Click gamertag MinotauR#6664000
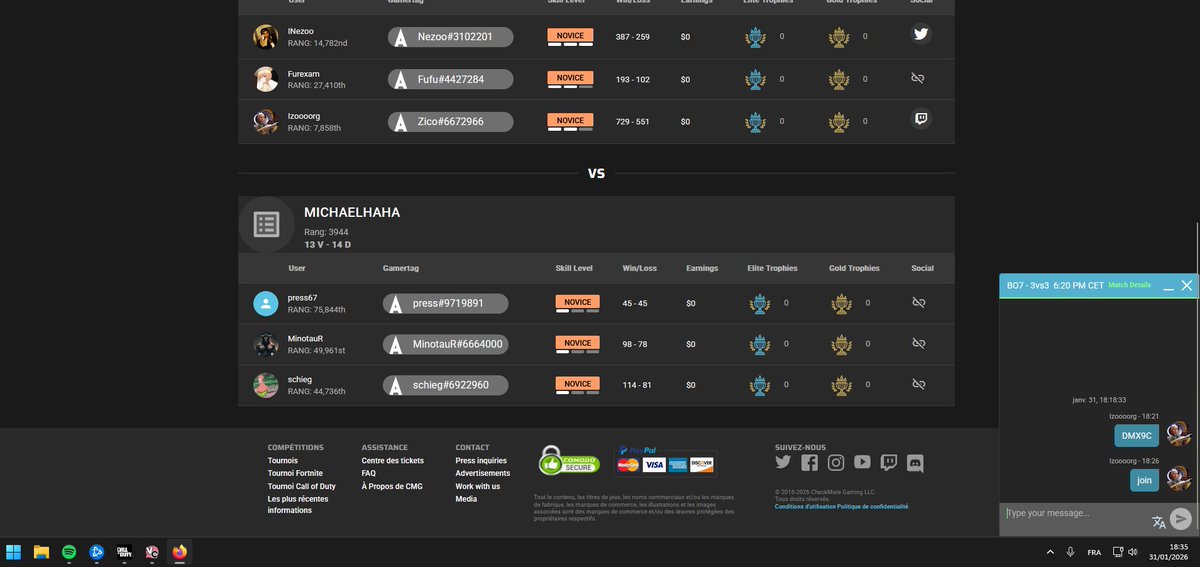Viewport: 1200px width, 567px height. click(446, 344)
